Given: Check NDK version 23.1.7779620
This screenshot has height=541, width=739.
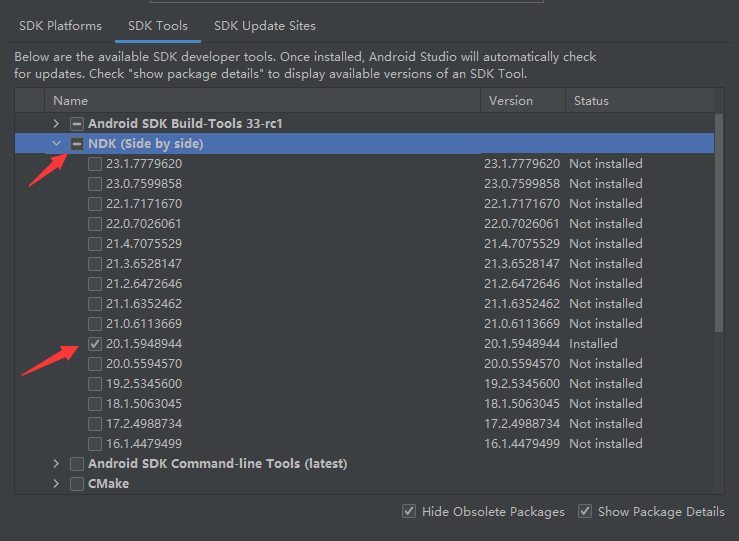Looking at the screenshot, I should tap(95, 164).
